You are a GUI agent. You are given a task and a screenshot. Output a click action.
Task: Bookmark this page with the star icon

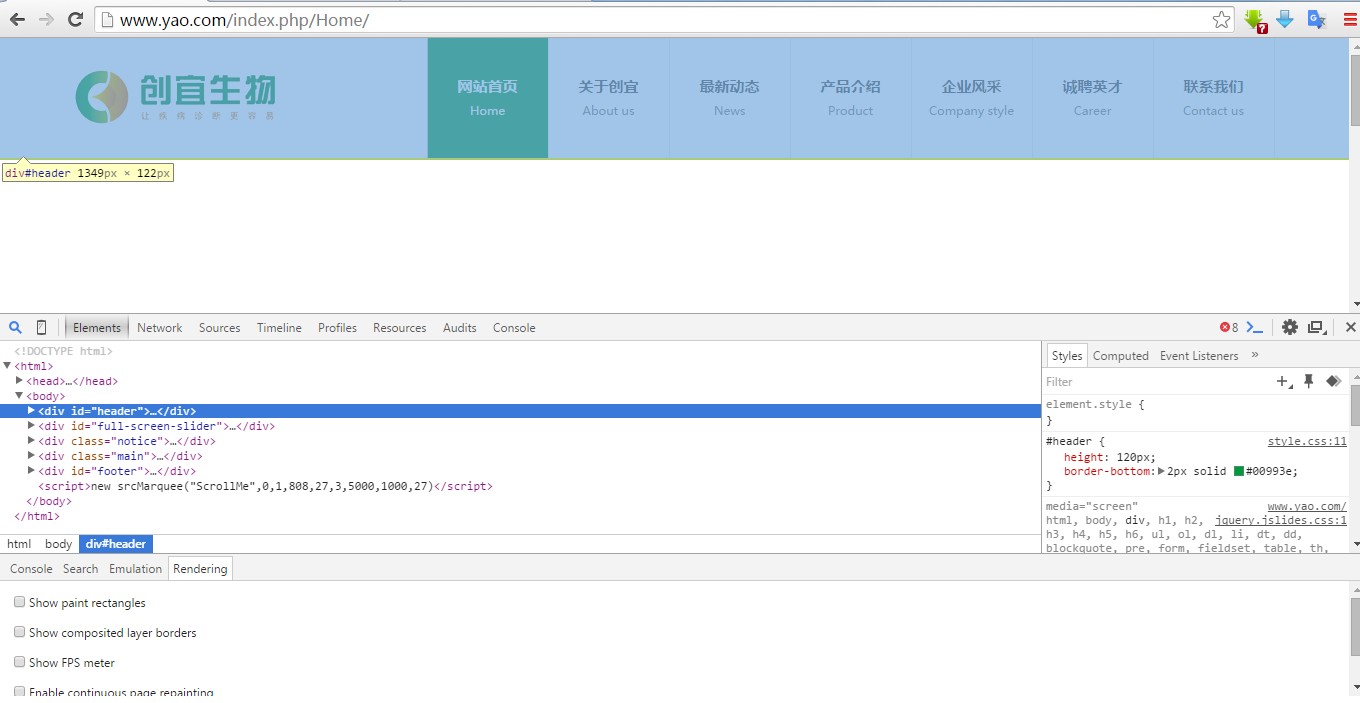[1221, 19]
